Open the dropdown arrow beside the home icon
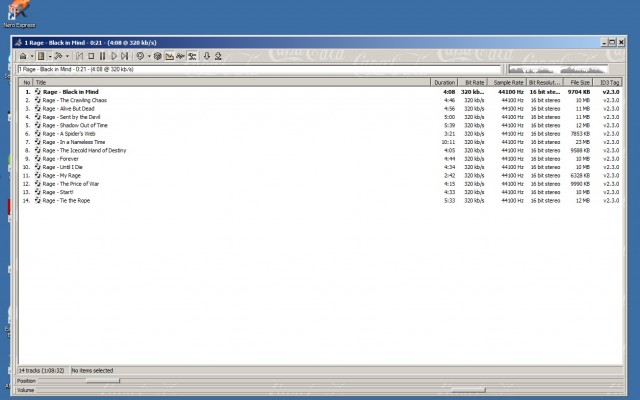Screen dimensions: 640x400 click(x=31, y=57)
